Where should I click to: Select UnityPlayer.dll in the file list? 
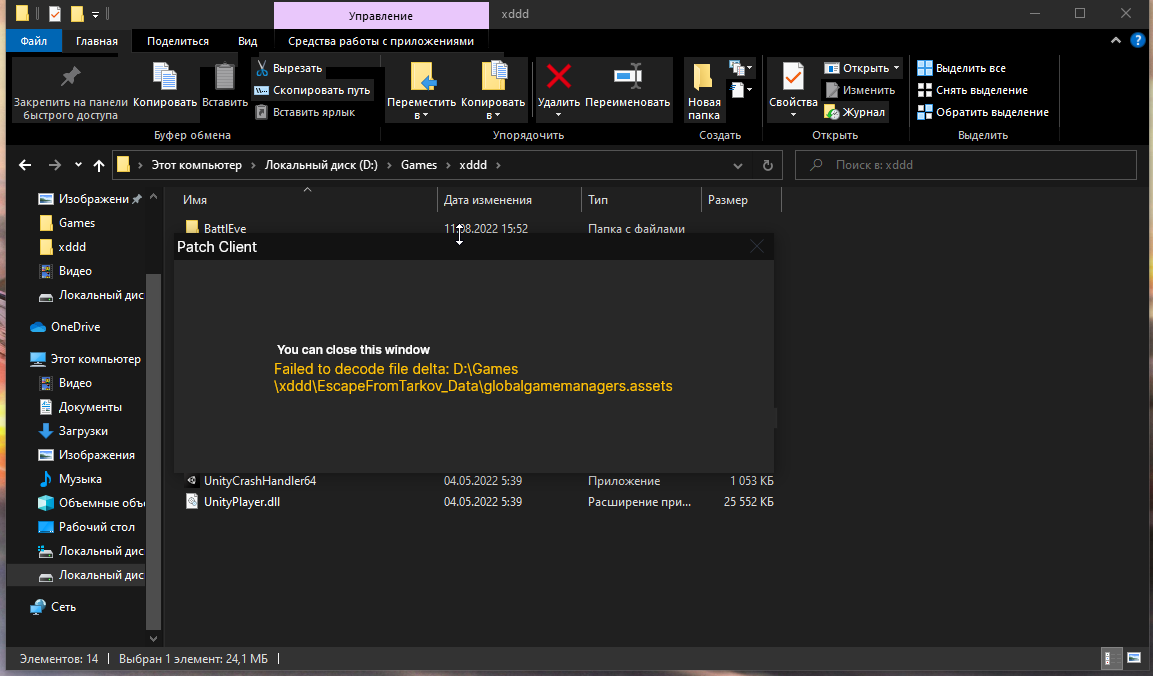[241, 502]
